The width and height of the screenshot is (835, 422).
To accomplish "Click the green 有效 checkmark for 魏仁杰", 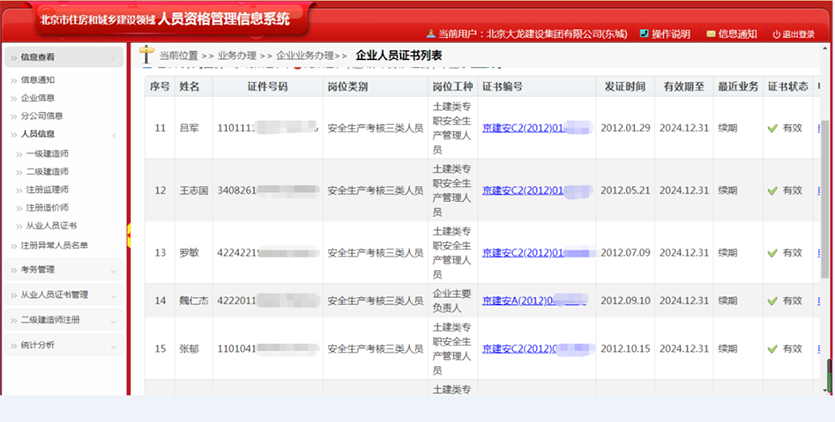I will [x=772, y=300].
